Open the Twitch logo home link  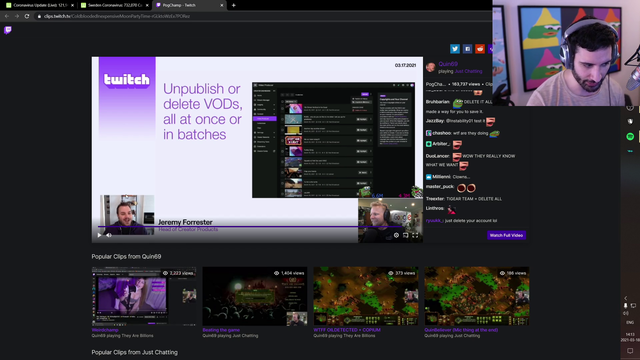coord(8,30)
